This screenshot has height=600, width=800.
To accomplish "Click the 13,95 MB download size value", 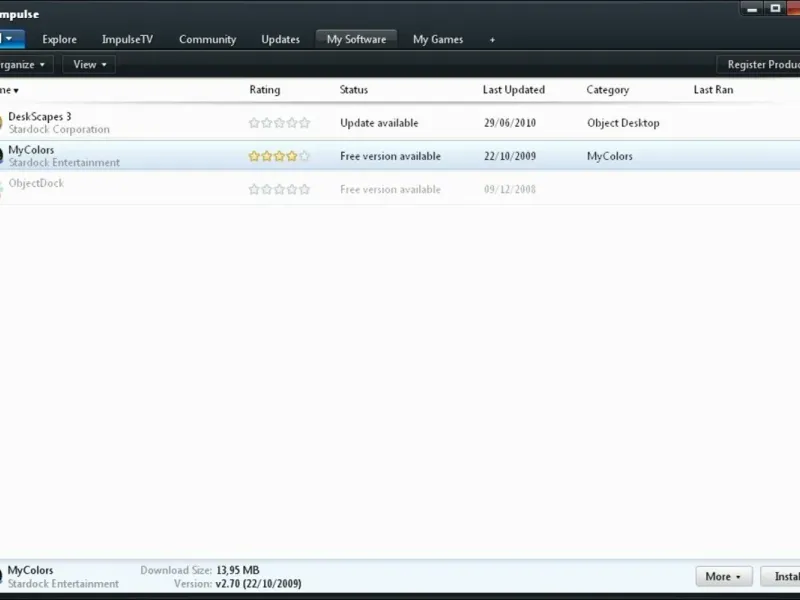I will pyautogui.click(x=238, y=570).
